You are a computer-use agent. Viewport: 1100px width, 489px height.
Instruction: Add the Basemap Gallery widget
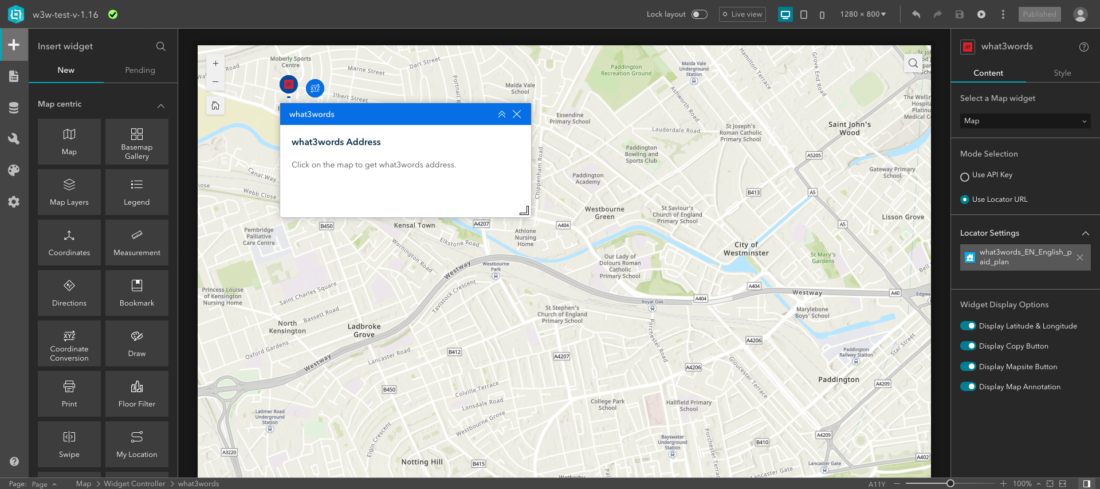pyautogui.click(x=137, y=141)
